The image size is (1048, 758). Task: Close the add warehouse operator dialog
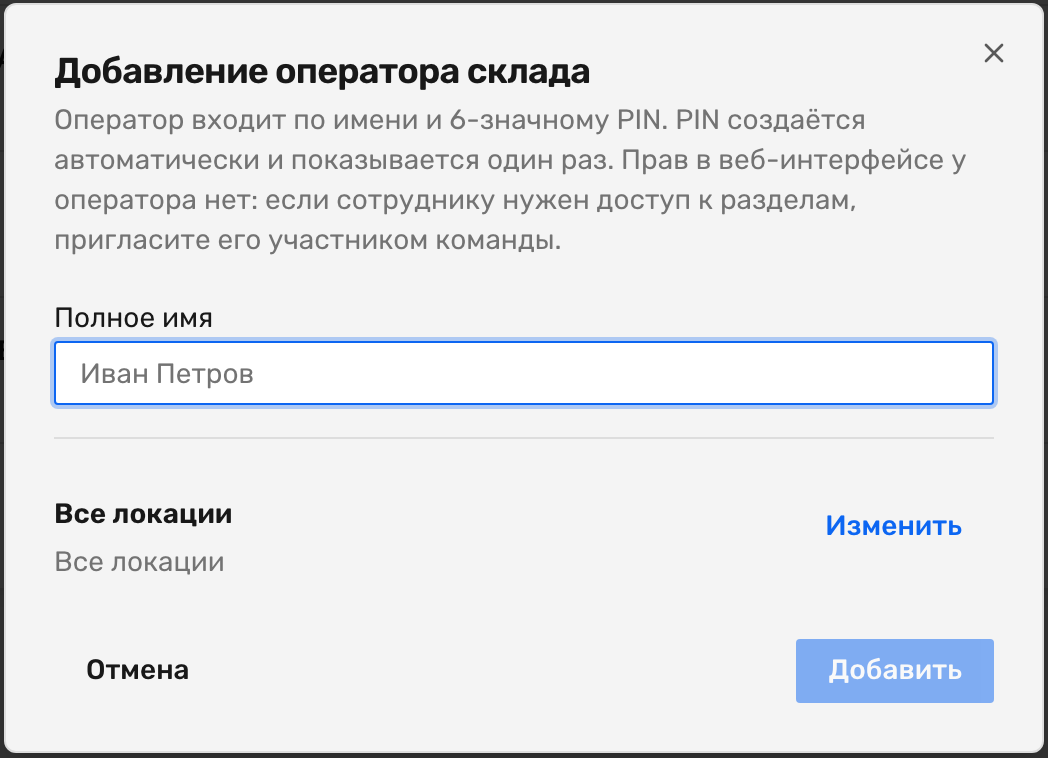click(x=994, y=53)
